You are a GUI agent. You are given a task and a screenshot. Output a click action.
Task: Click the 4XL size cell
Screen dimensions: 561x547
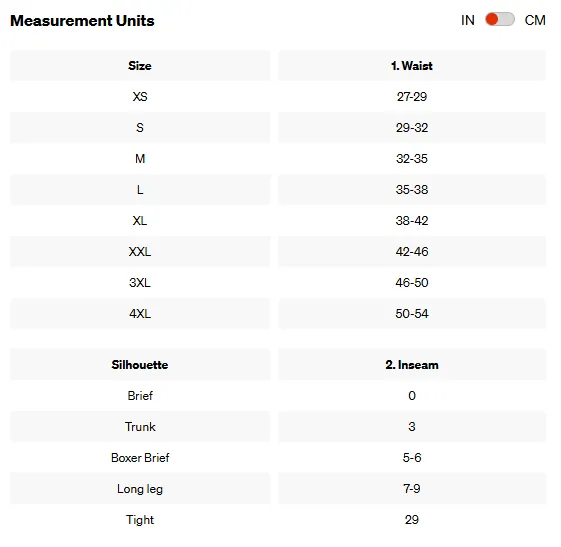(140, 314)
